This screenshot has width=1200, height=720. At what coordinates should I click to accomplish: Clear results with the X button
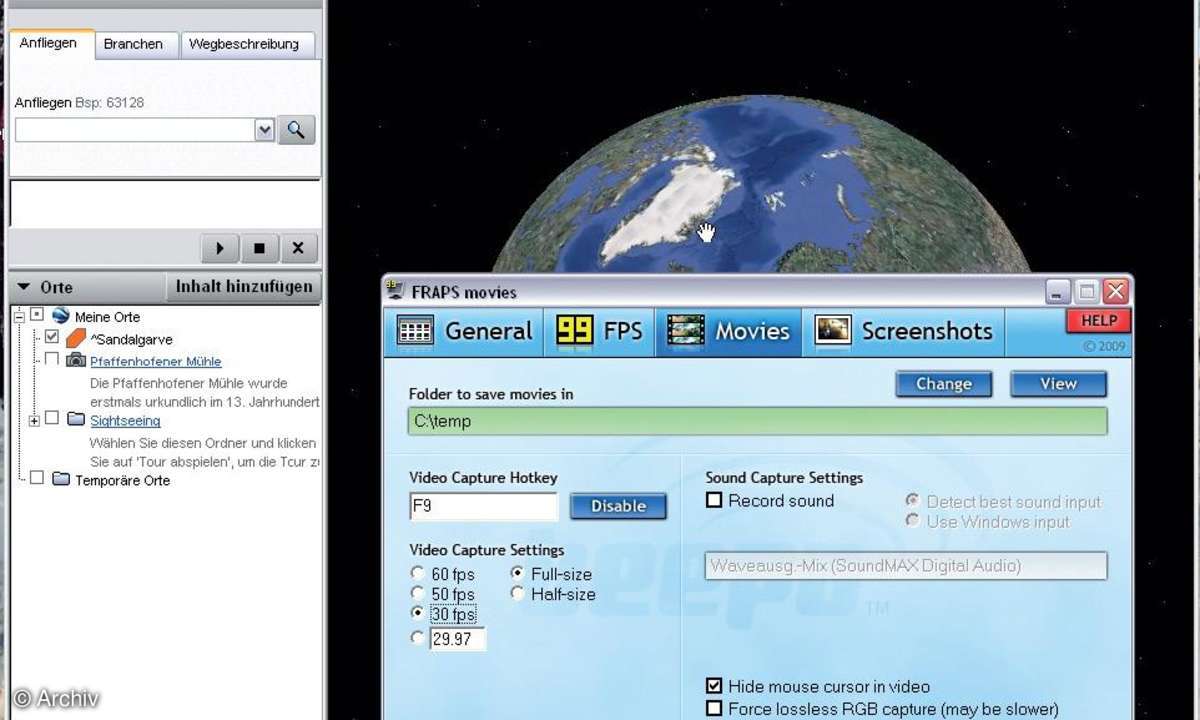coord(298,248)
